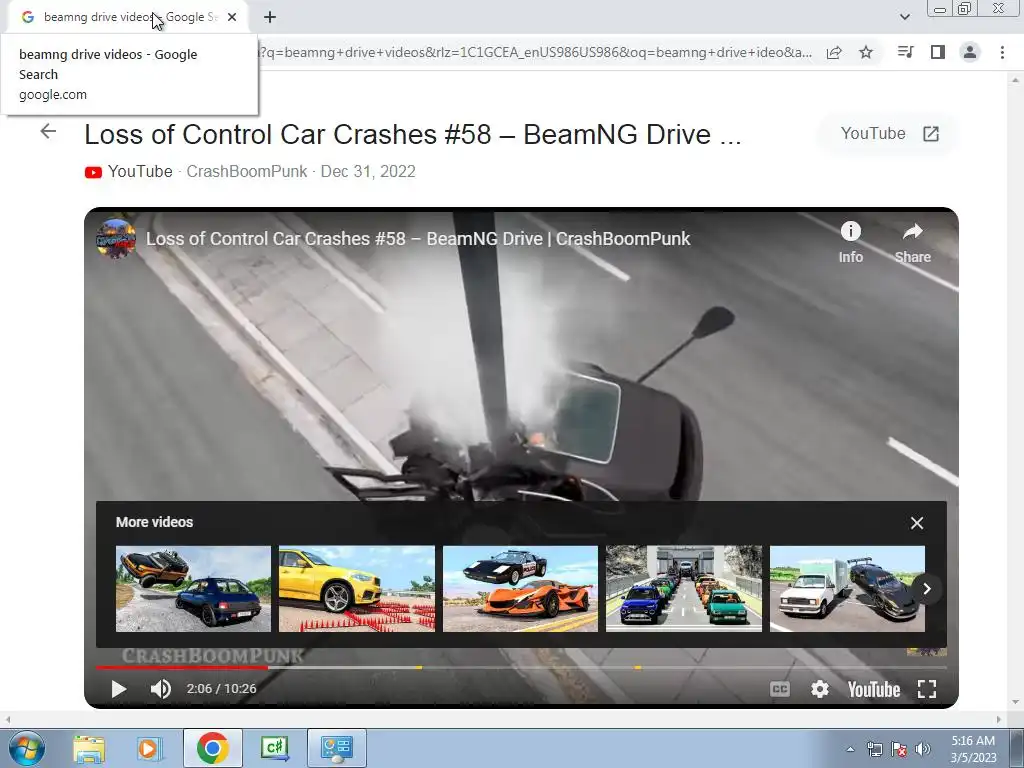Bookmark this page star icon
The width and height of the screenshot is (1024, 768).
tap(866, 52)
